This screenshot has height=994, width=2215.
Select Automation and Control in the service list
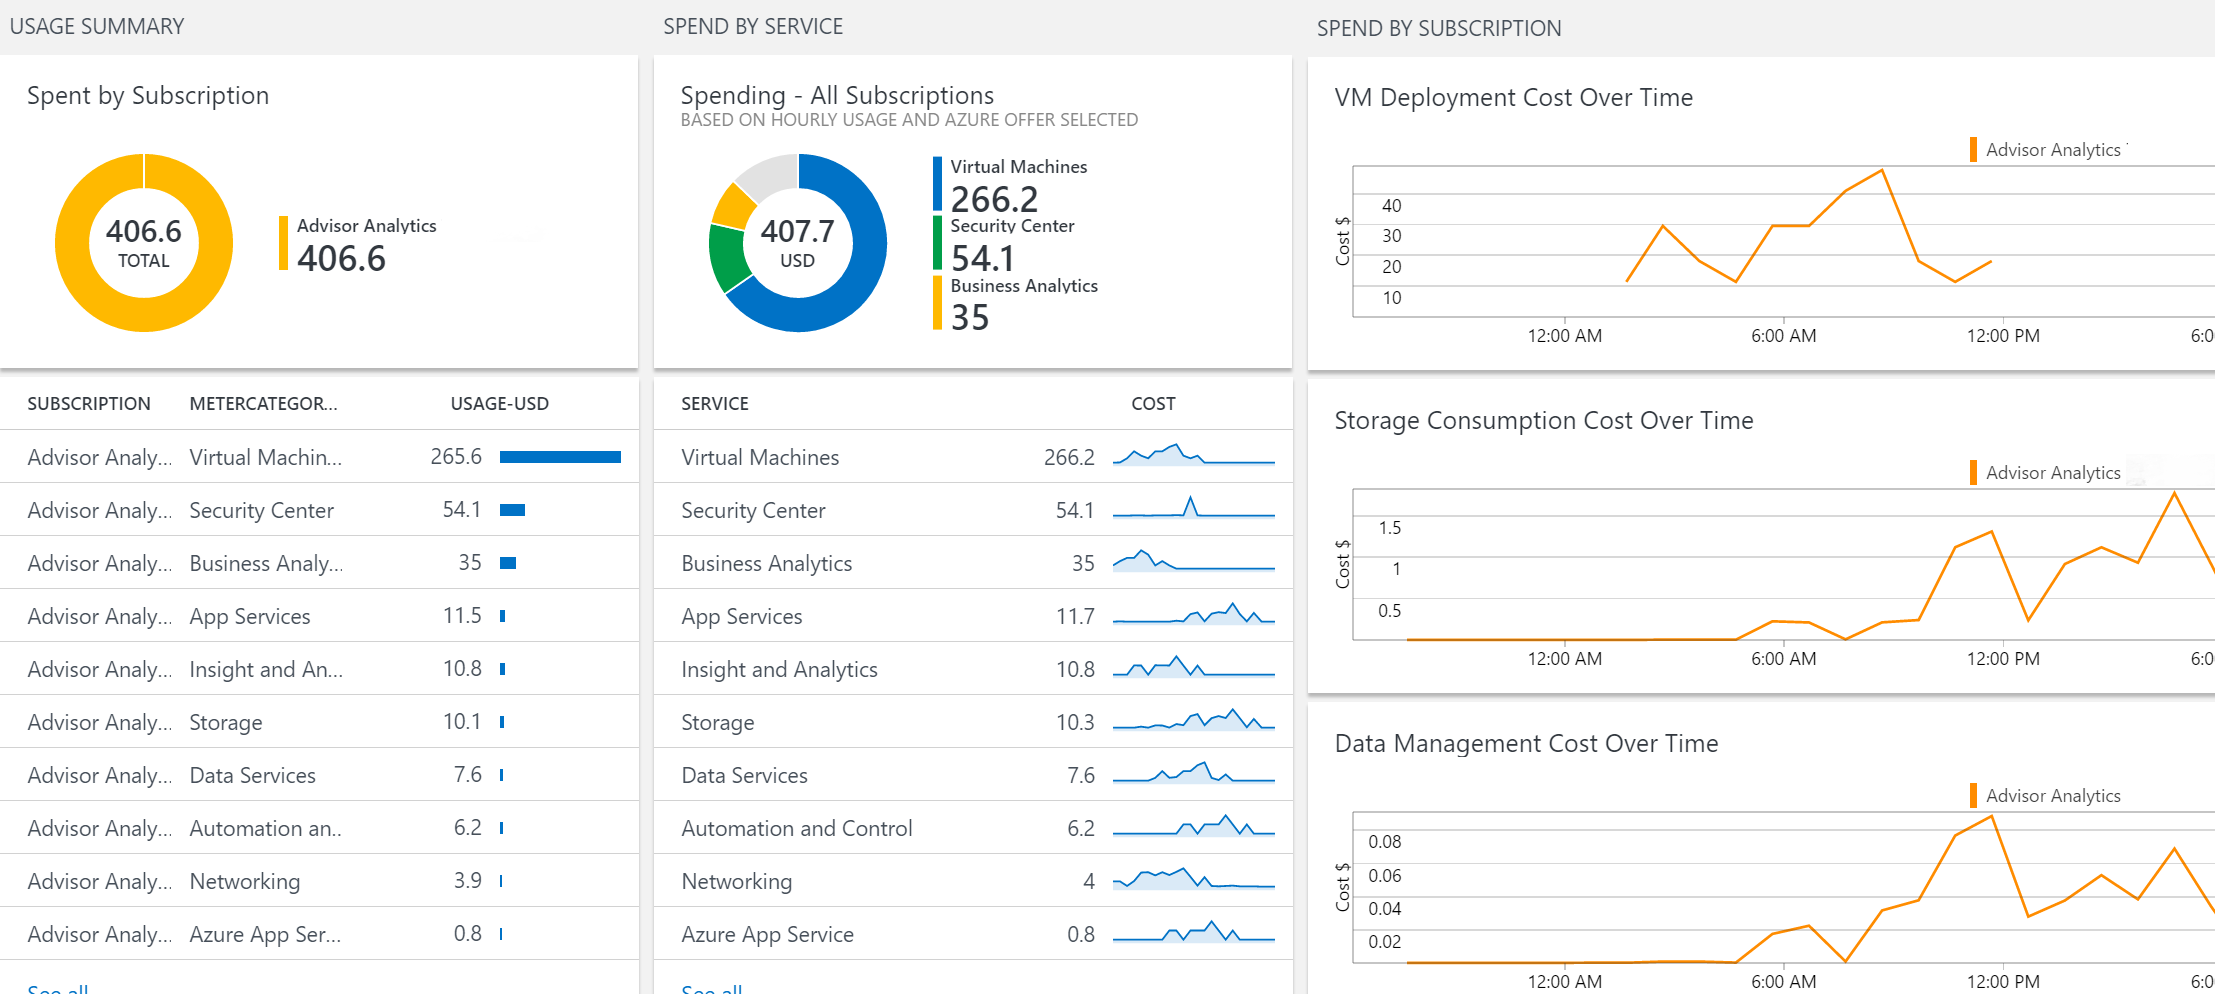pyautogui.click(x=796, y=828)
